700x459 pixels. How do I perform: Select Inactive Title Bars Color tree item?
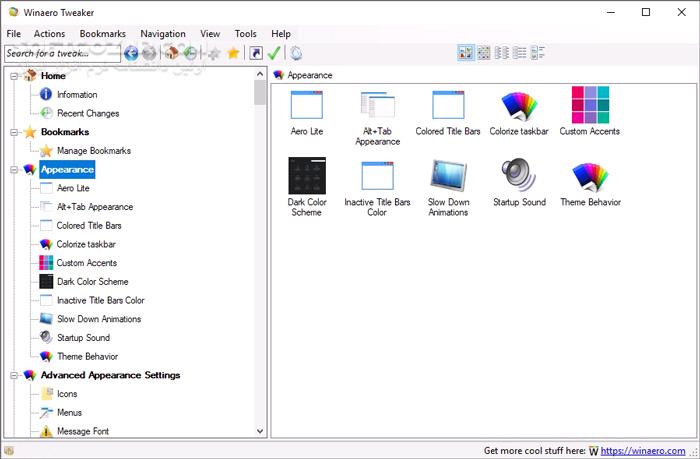point(100,301)
